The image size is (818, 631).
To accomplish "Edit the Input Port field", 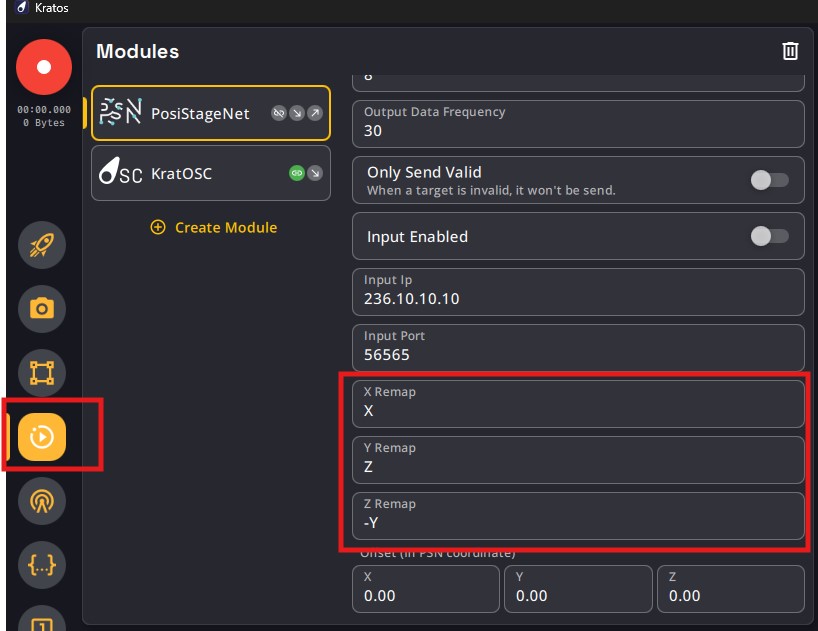I will (578, 348).
